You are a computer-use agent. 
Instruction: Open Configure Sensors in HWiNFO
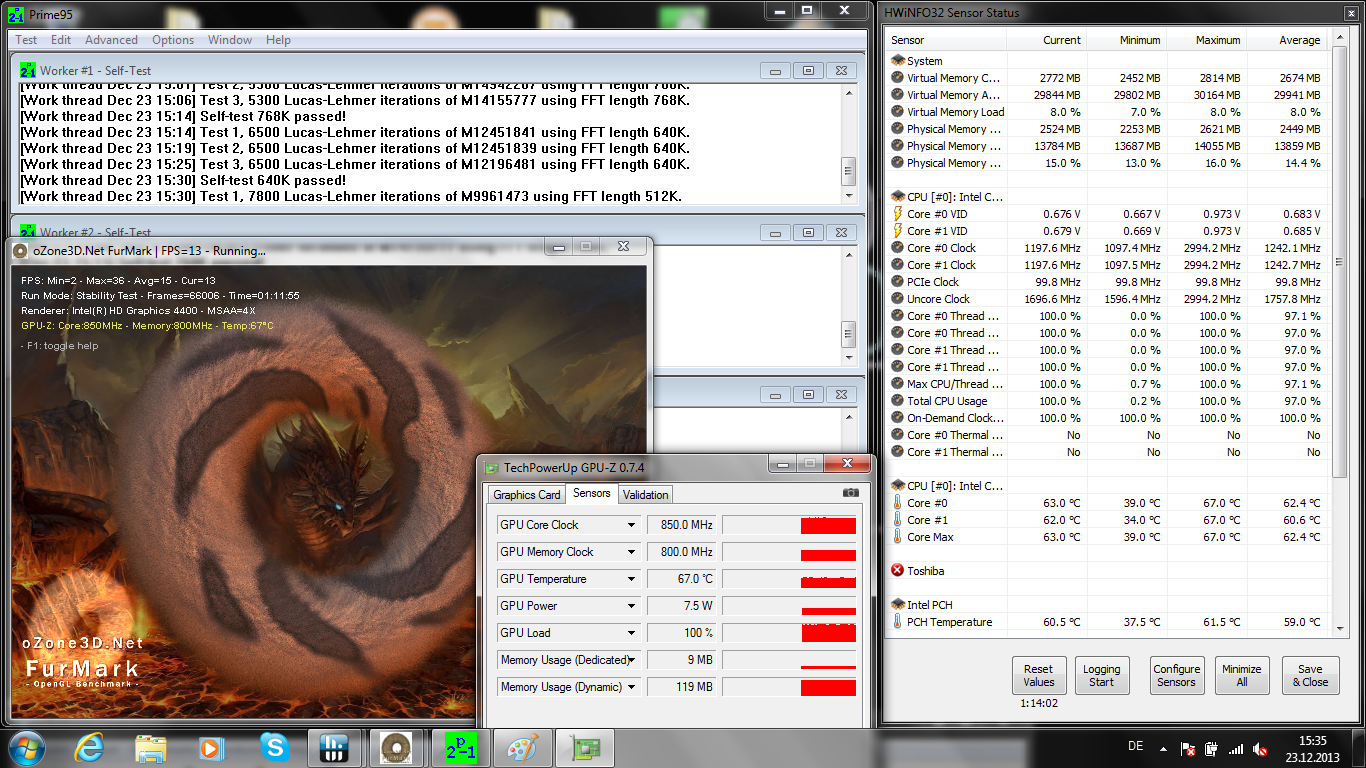[x=1176, y=675]
